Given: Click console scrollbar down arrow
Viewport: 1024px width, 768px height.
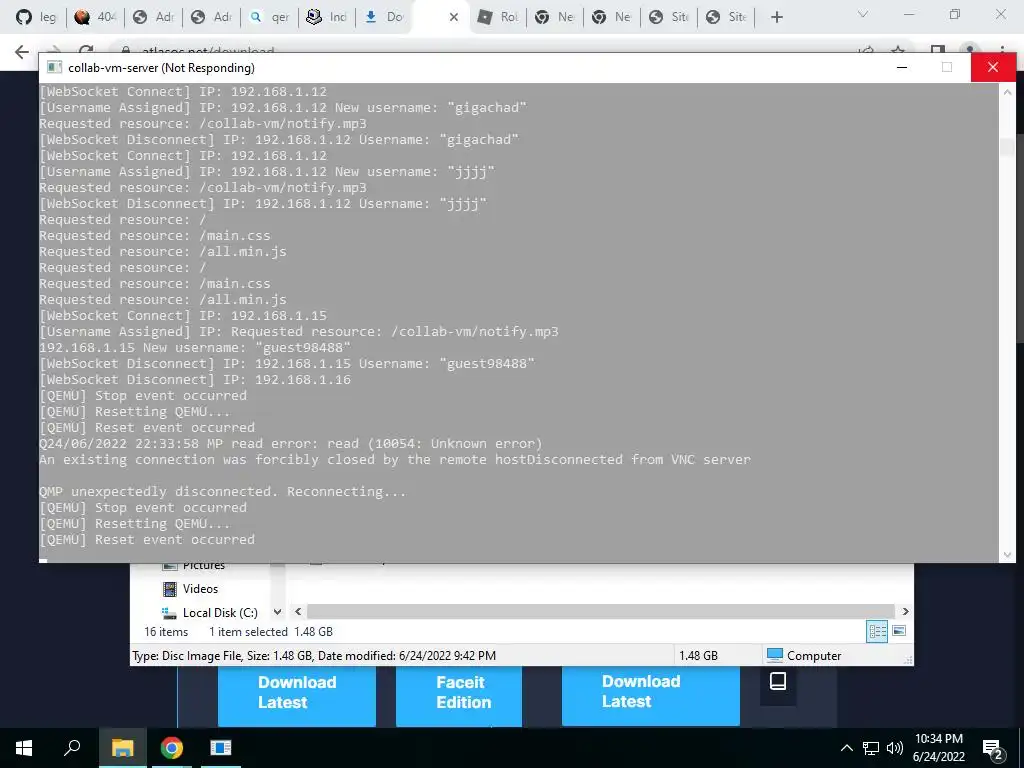Looking at the screenshot, I should click(x=1006, y=554).
